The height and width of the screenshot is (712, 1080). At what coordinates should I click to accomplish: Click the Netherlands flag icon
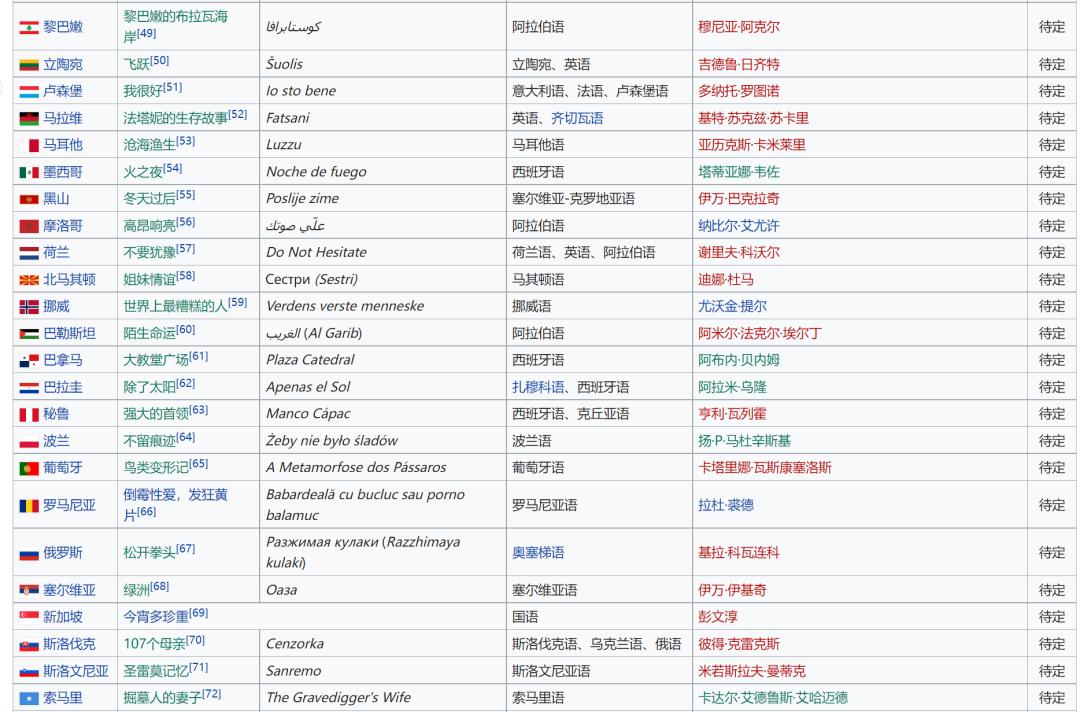click(29, 253)
